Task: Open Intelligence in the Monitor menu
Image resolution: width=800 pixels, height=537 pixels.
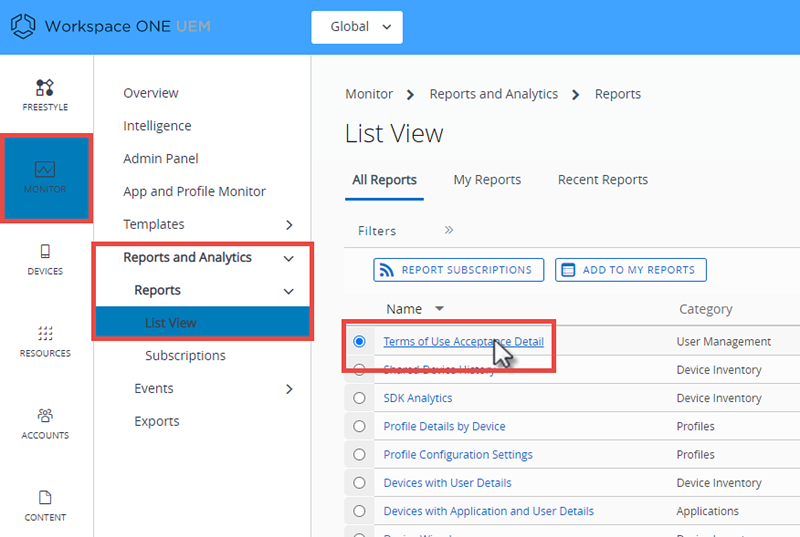Action: [x=157, y=126]
